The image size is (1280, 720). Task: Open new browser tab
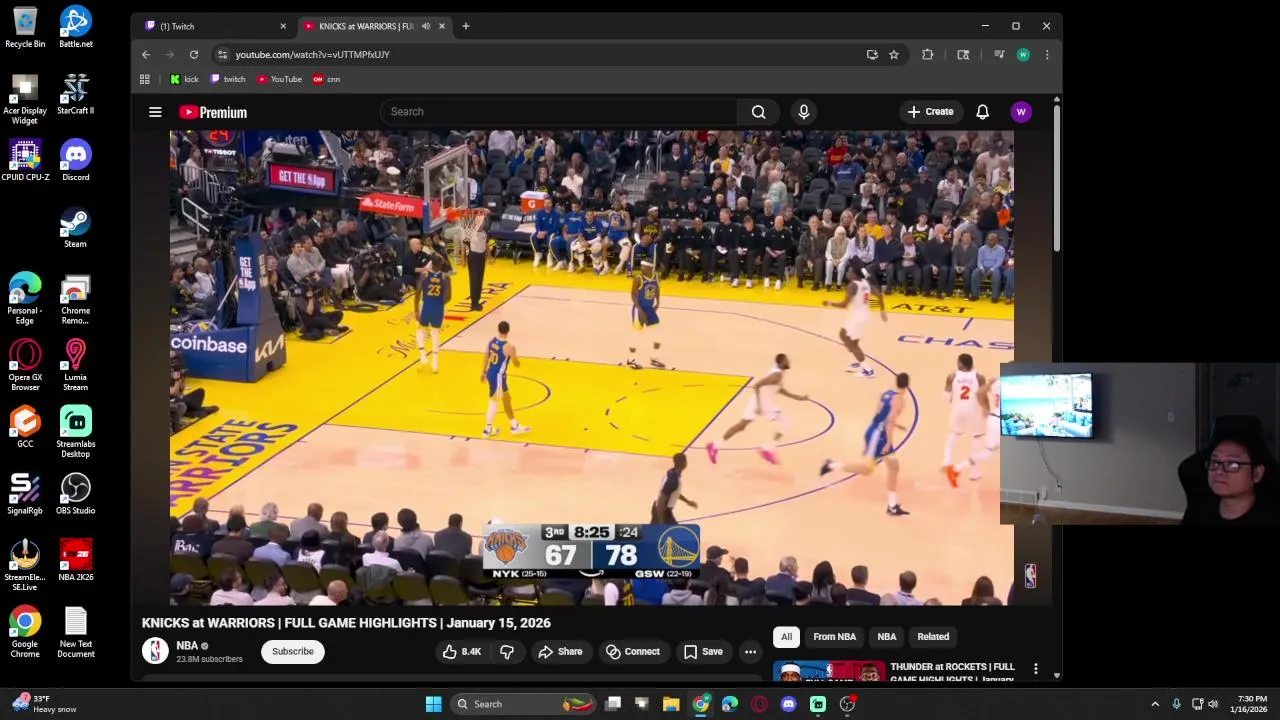(x=466, y=26)
